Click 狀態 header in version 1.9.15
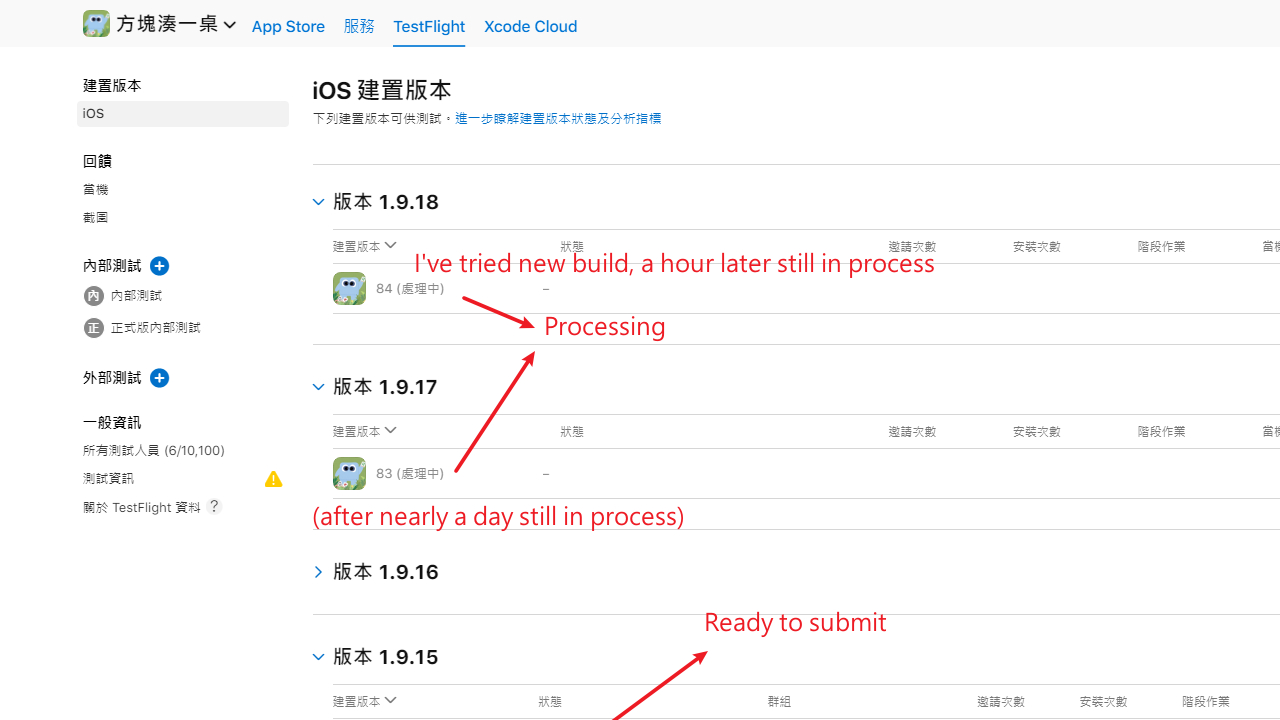Screen dimensions: 1280x720 [550, 702]
